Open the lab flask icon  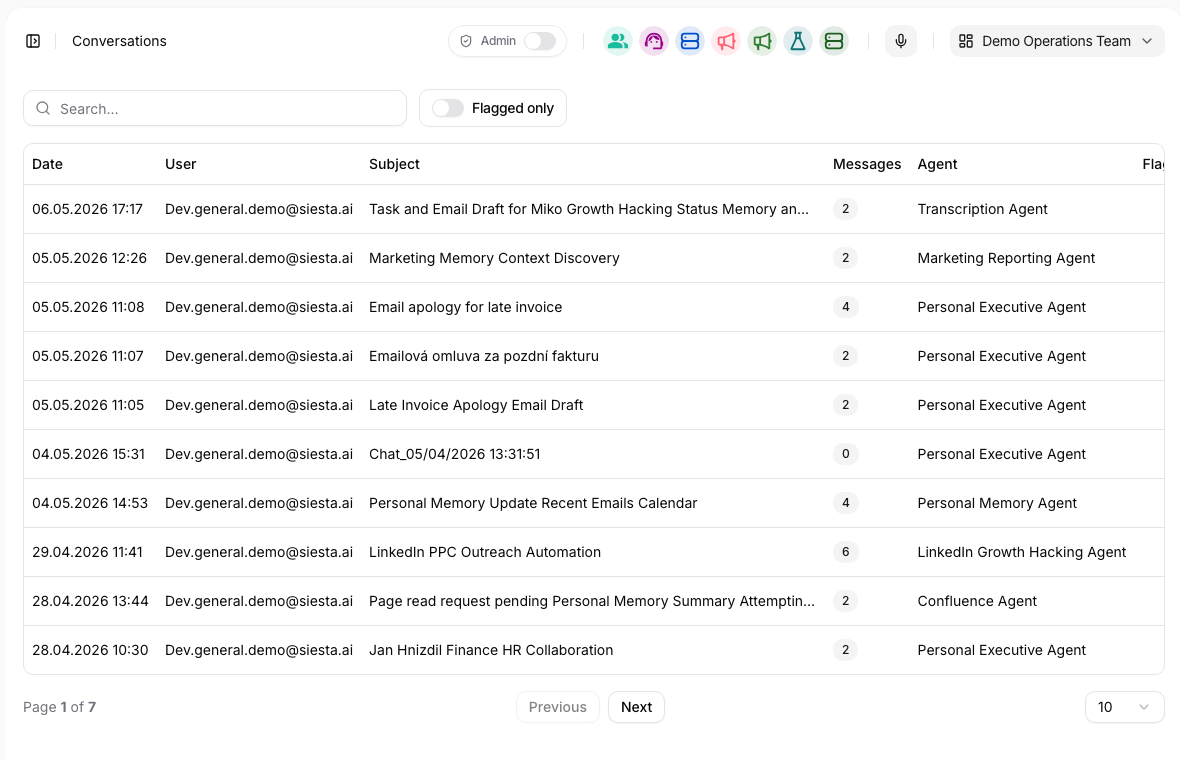(x=798, y=41)
